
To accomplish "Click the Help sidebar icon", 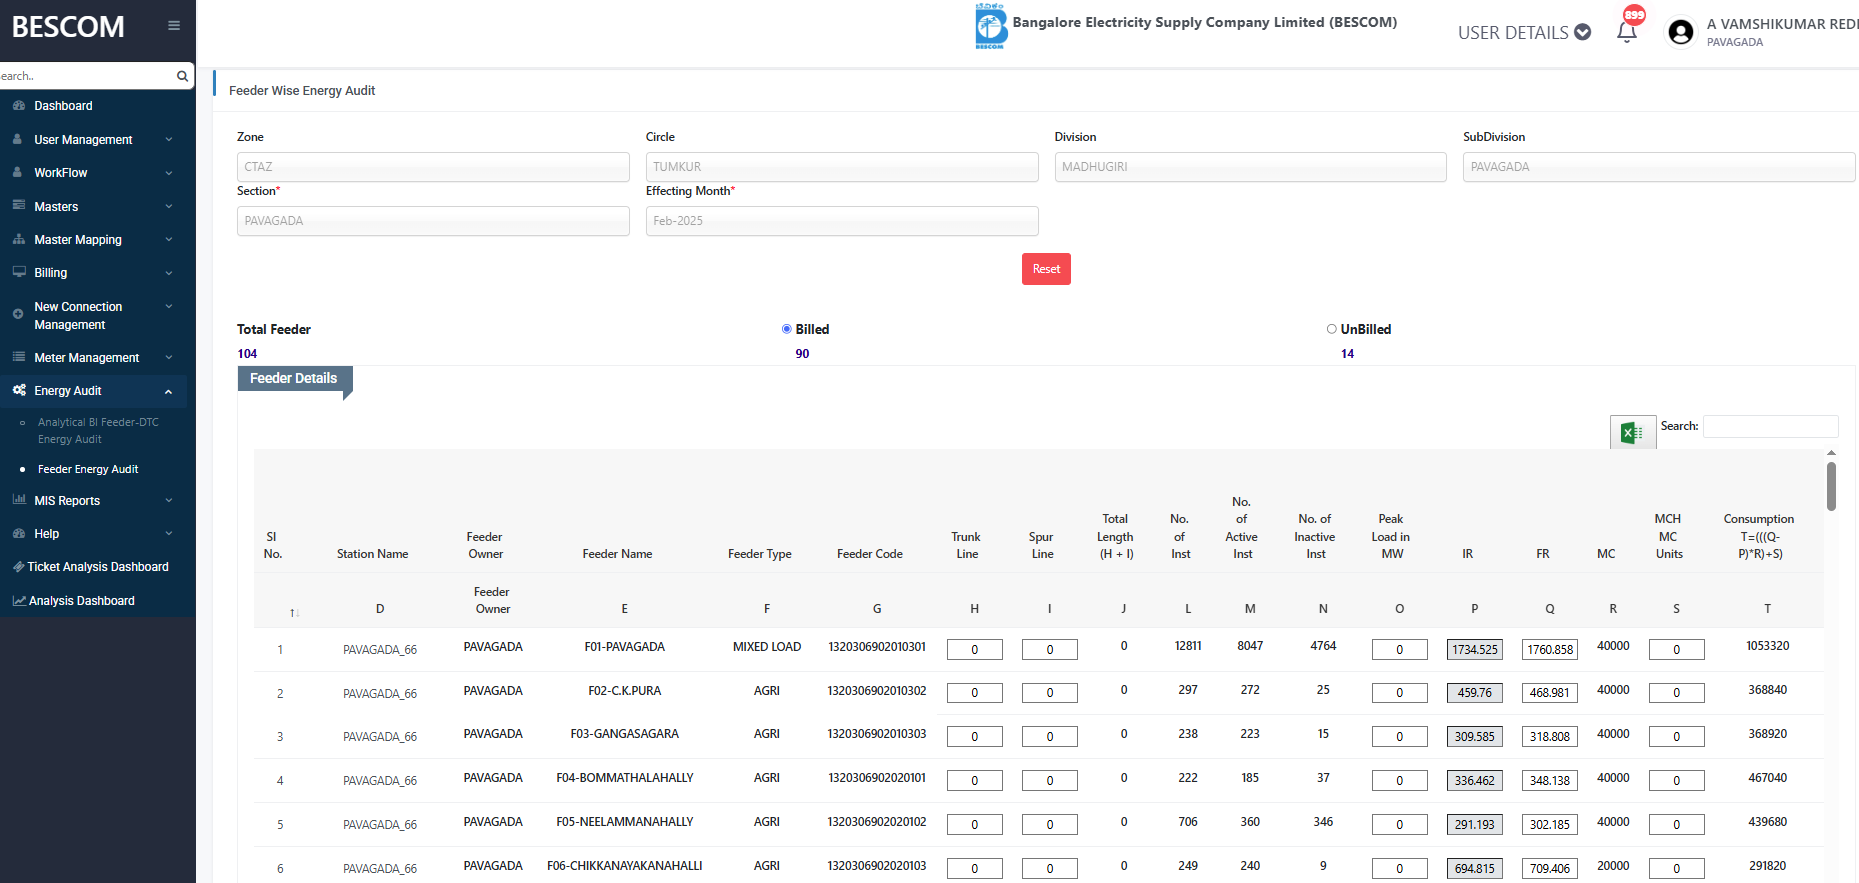I will 19,533.
